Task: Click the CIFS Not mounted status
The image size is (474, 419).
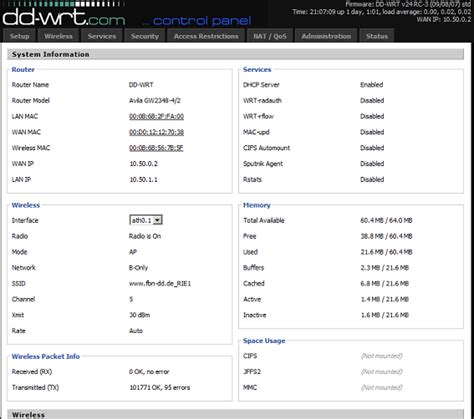Action: (x=382, y=356)
